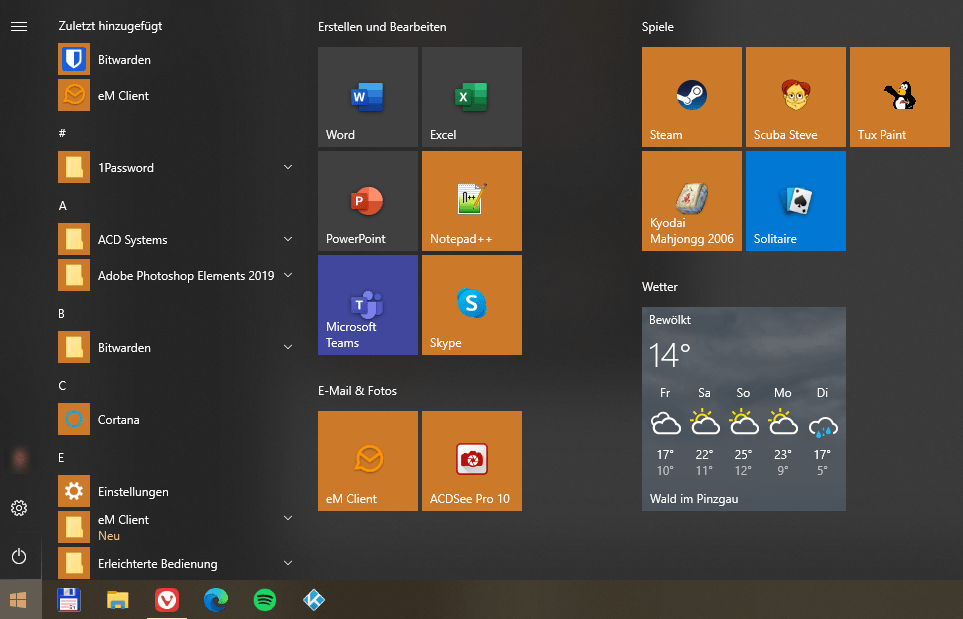Viewport: 963px width, 619px height.
Task: Open the Kyodai Mahjongg 2006 tile
Action: [692, 201]
